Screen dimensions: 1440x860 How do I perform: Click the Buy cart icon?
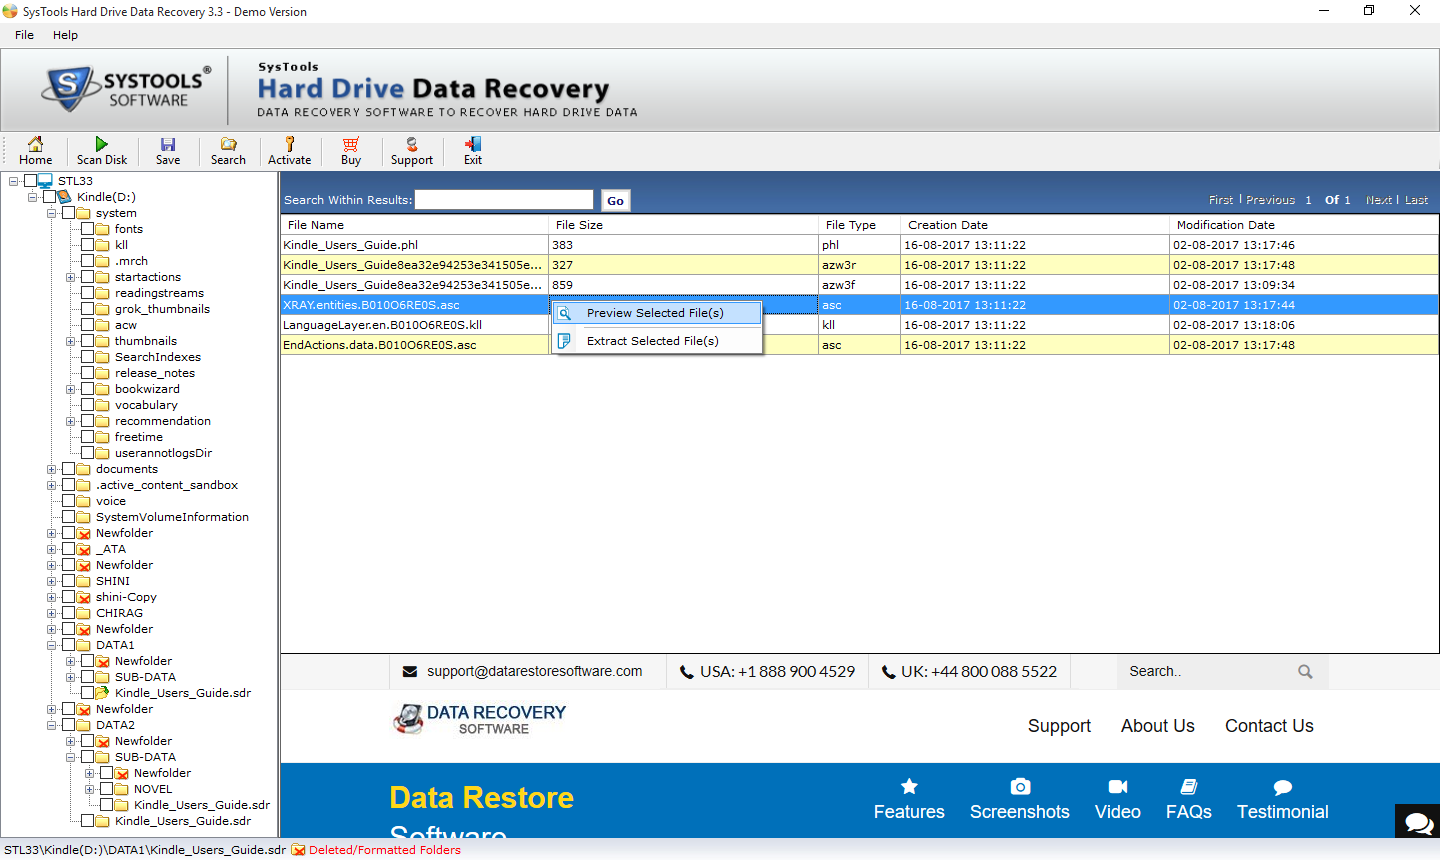pos(350,144)
